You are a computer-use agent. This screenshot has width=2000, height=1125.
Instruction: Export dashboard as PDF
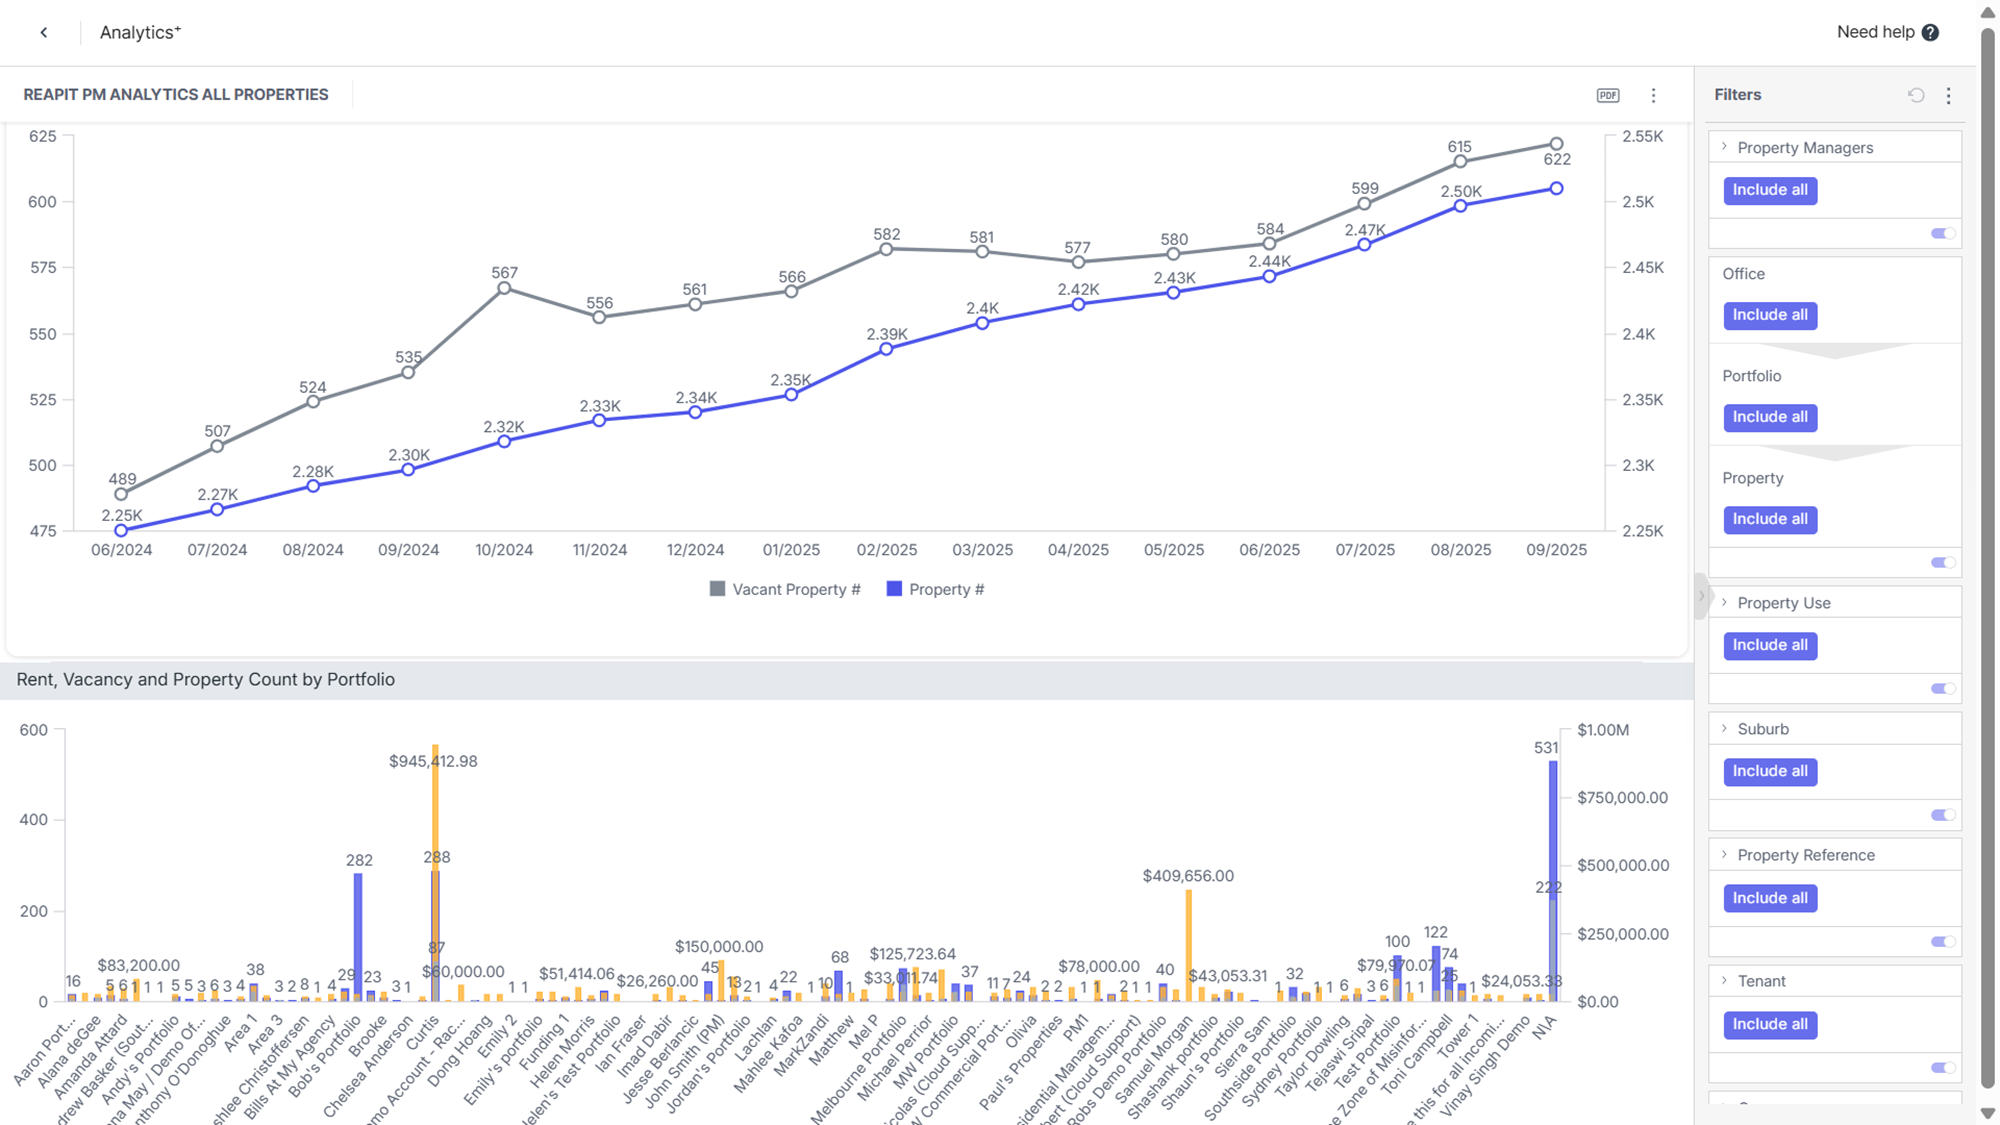[x=1608, y=95]
